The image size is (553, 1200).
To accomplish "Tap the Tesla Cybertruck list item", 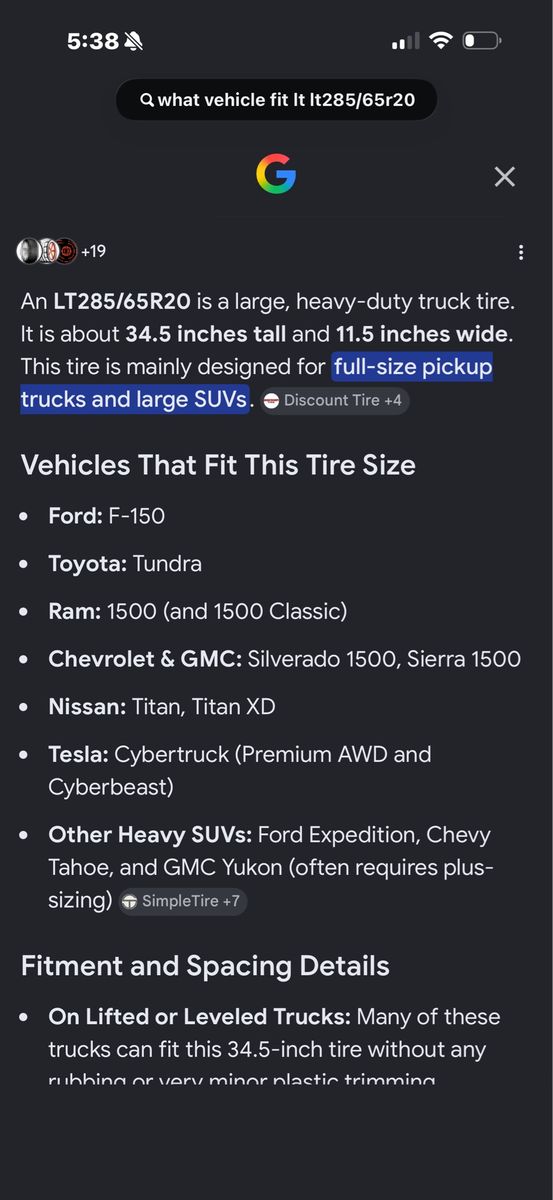I will click(x=240, y=770).
